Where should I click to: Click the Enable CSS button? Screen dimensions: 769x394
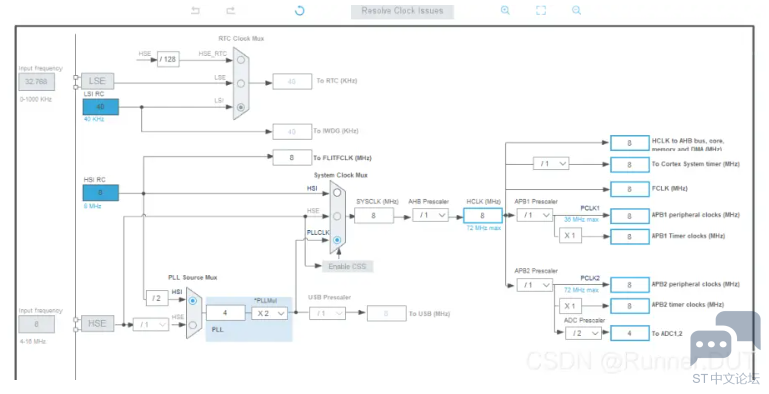(347, 266)
